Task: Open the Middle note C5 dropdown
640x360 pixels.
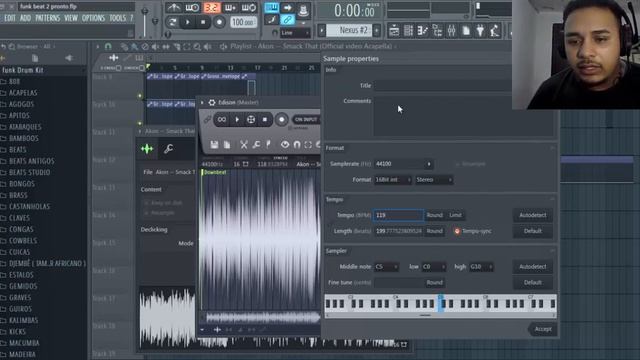Action: click(386, 267)
